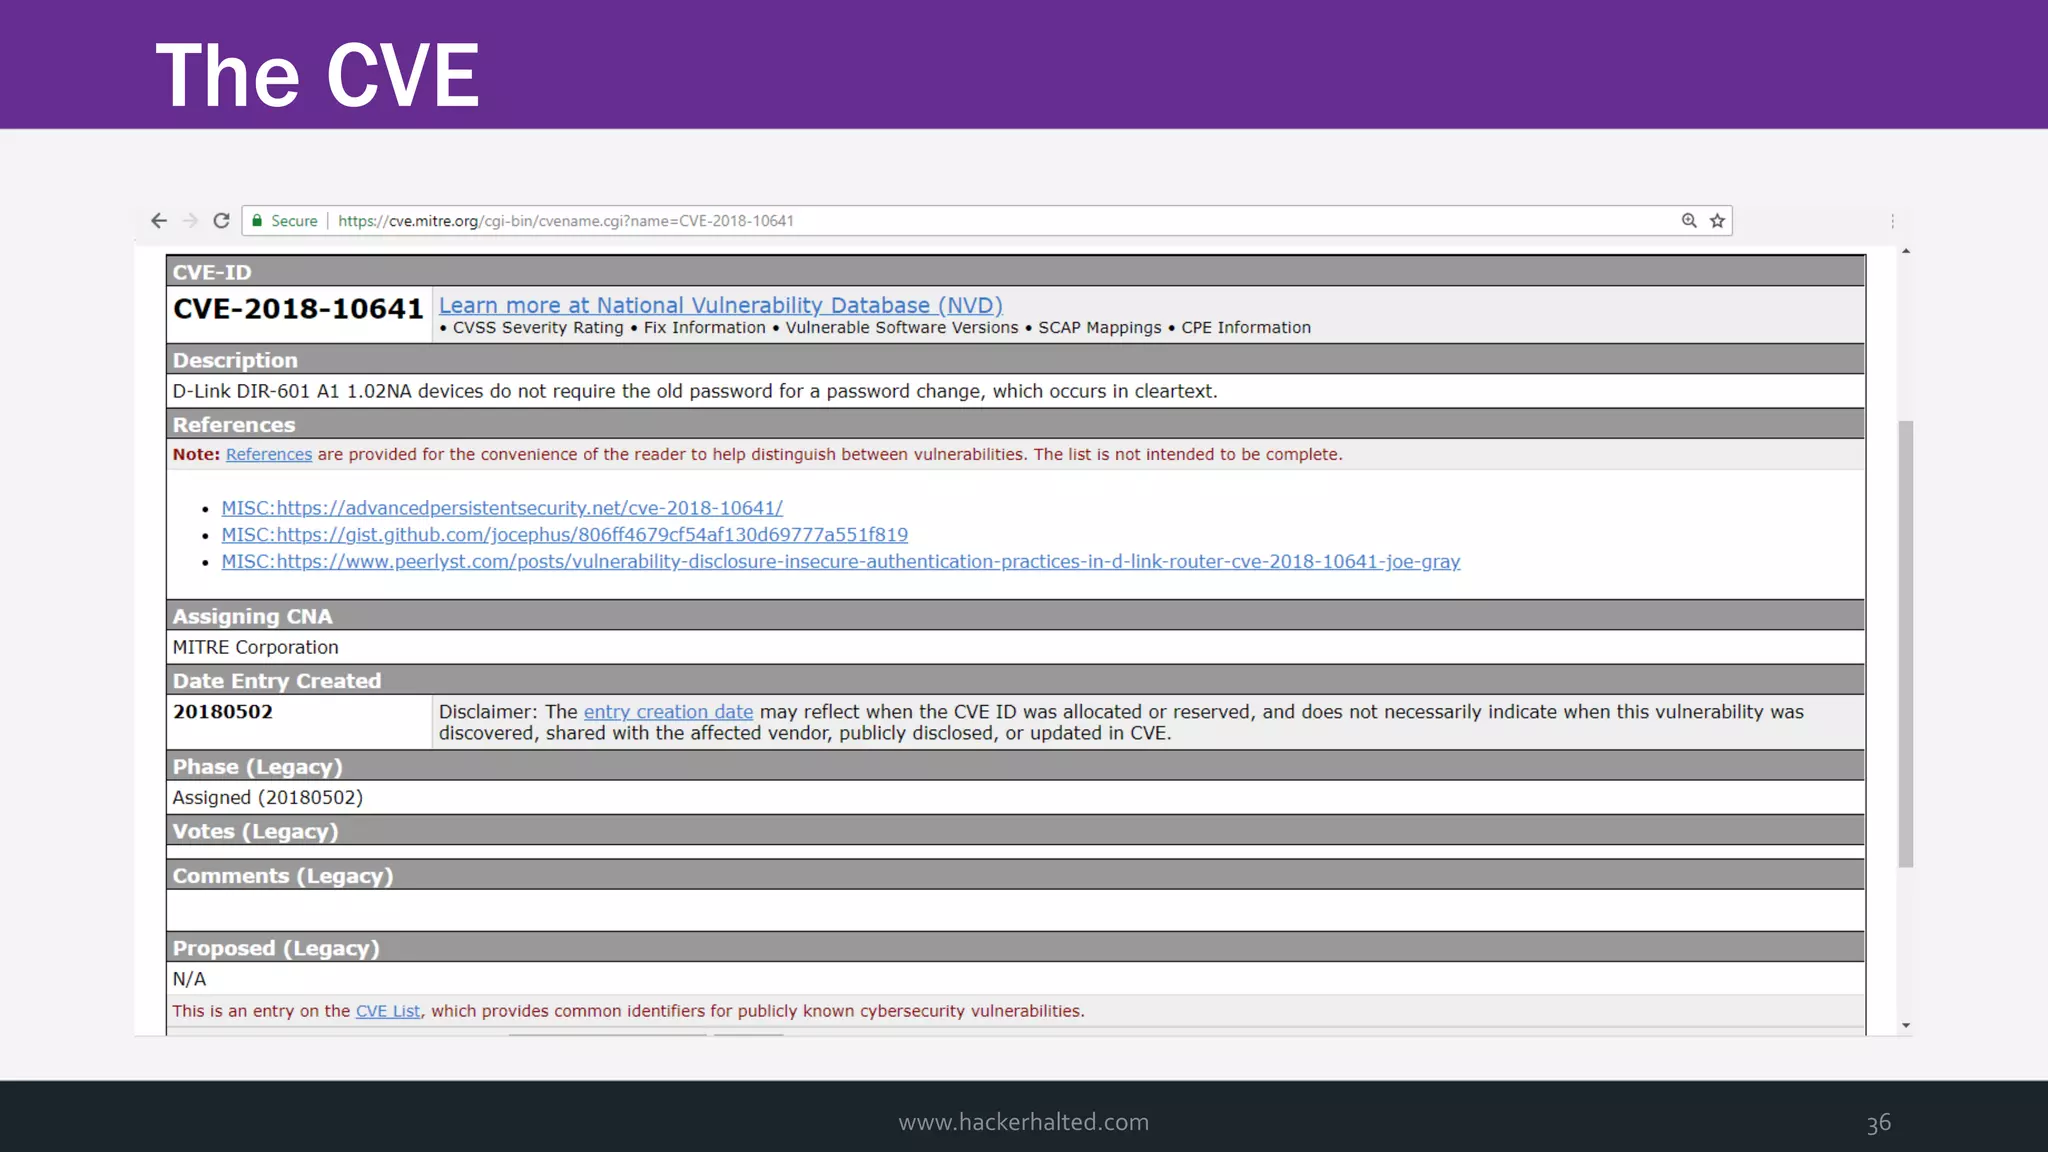Image resolution: width=2048 pixels, height=1152 pixels.
Task: Click the CVE-2018-10641 identifier text
Action: (x=298, y=309)
